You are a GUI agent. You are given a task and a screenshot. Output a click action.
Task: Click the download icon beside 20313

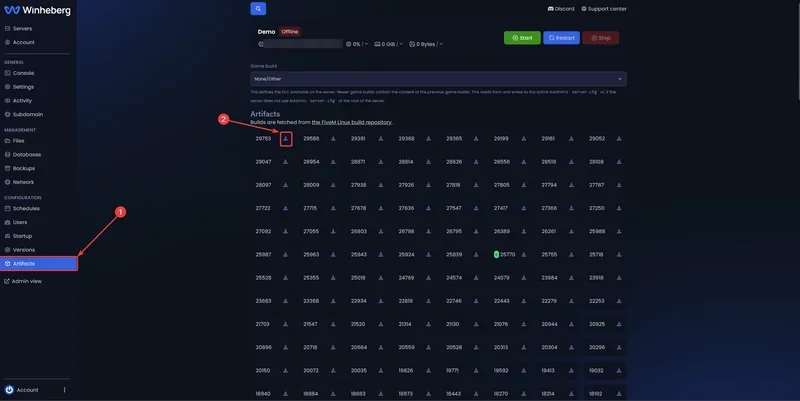(523, 347)
